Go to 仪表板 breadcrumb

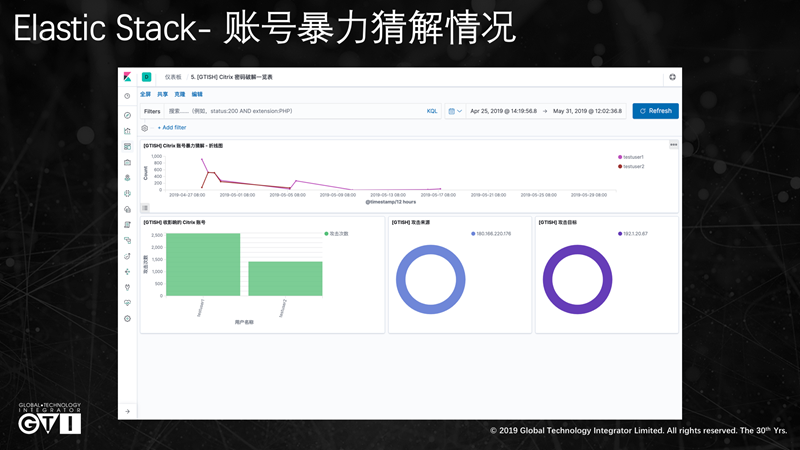point(173,77)
